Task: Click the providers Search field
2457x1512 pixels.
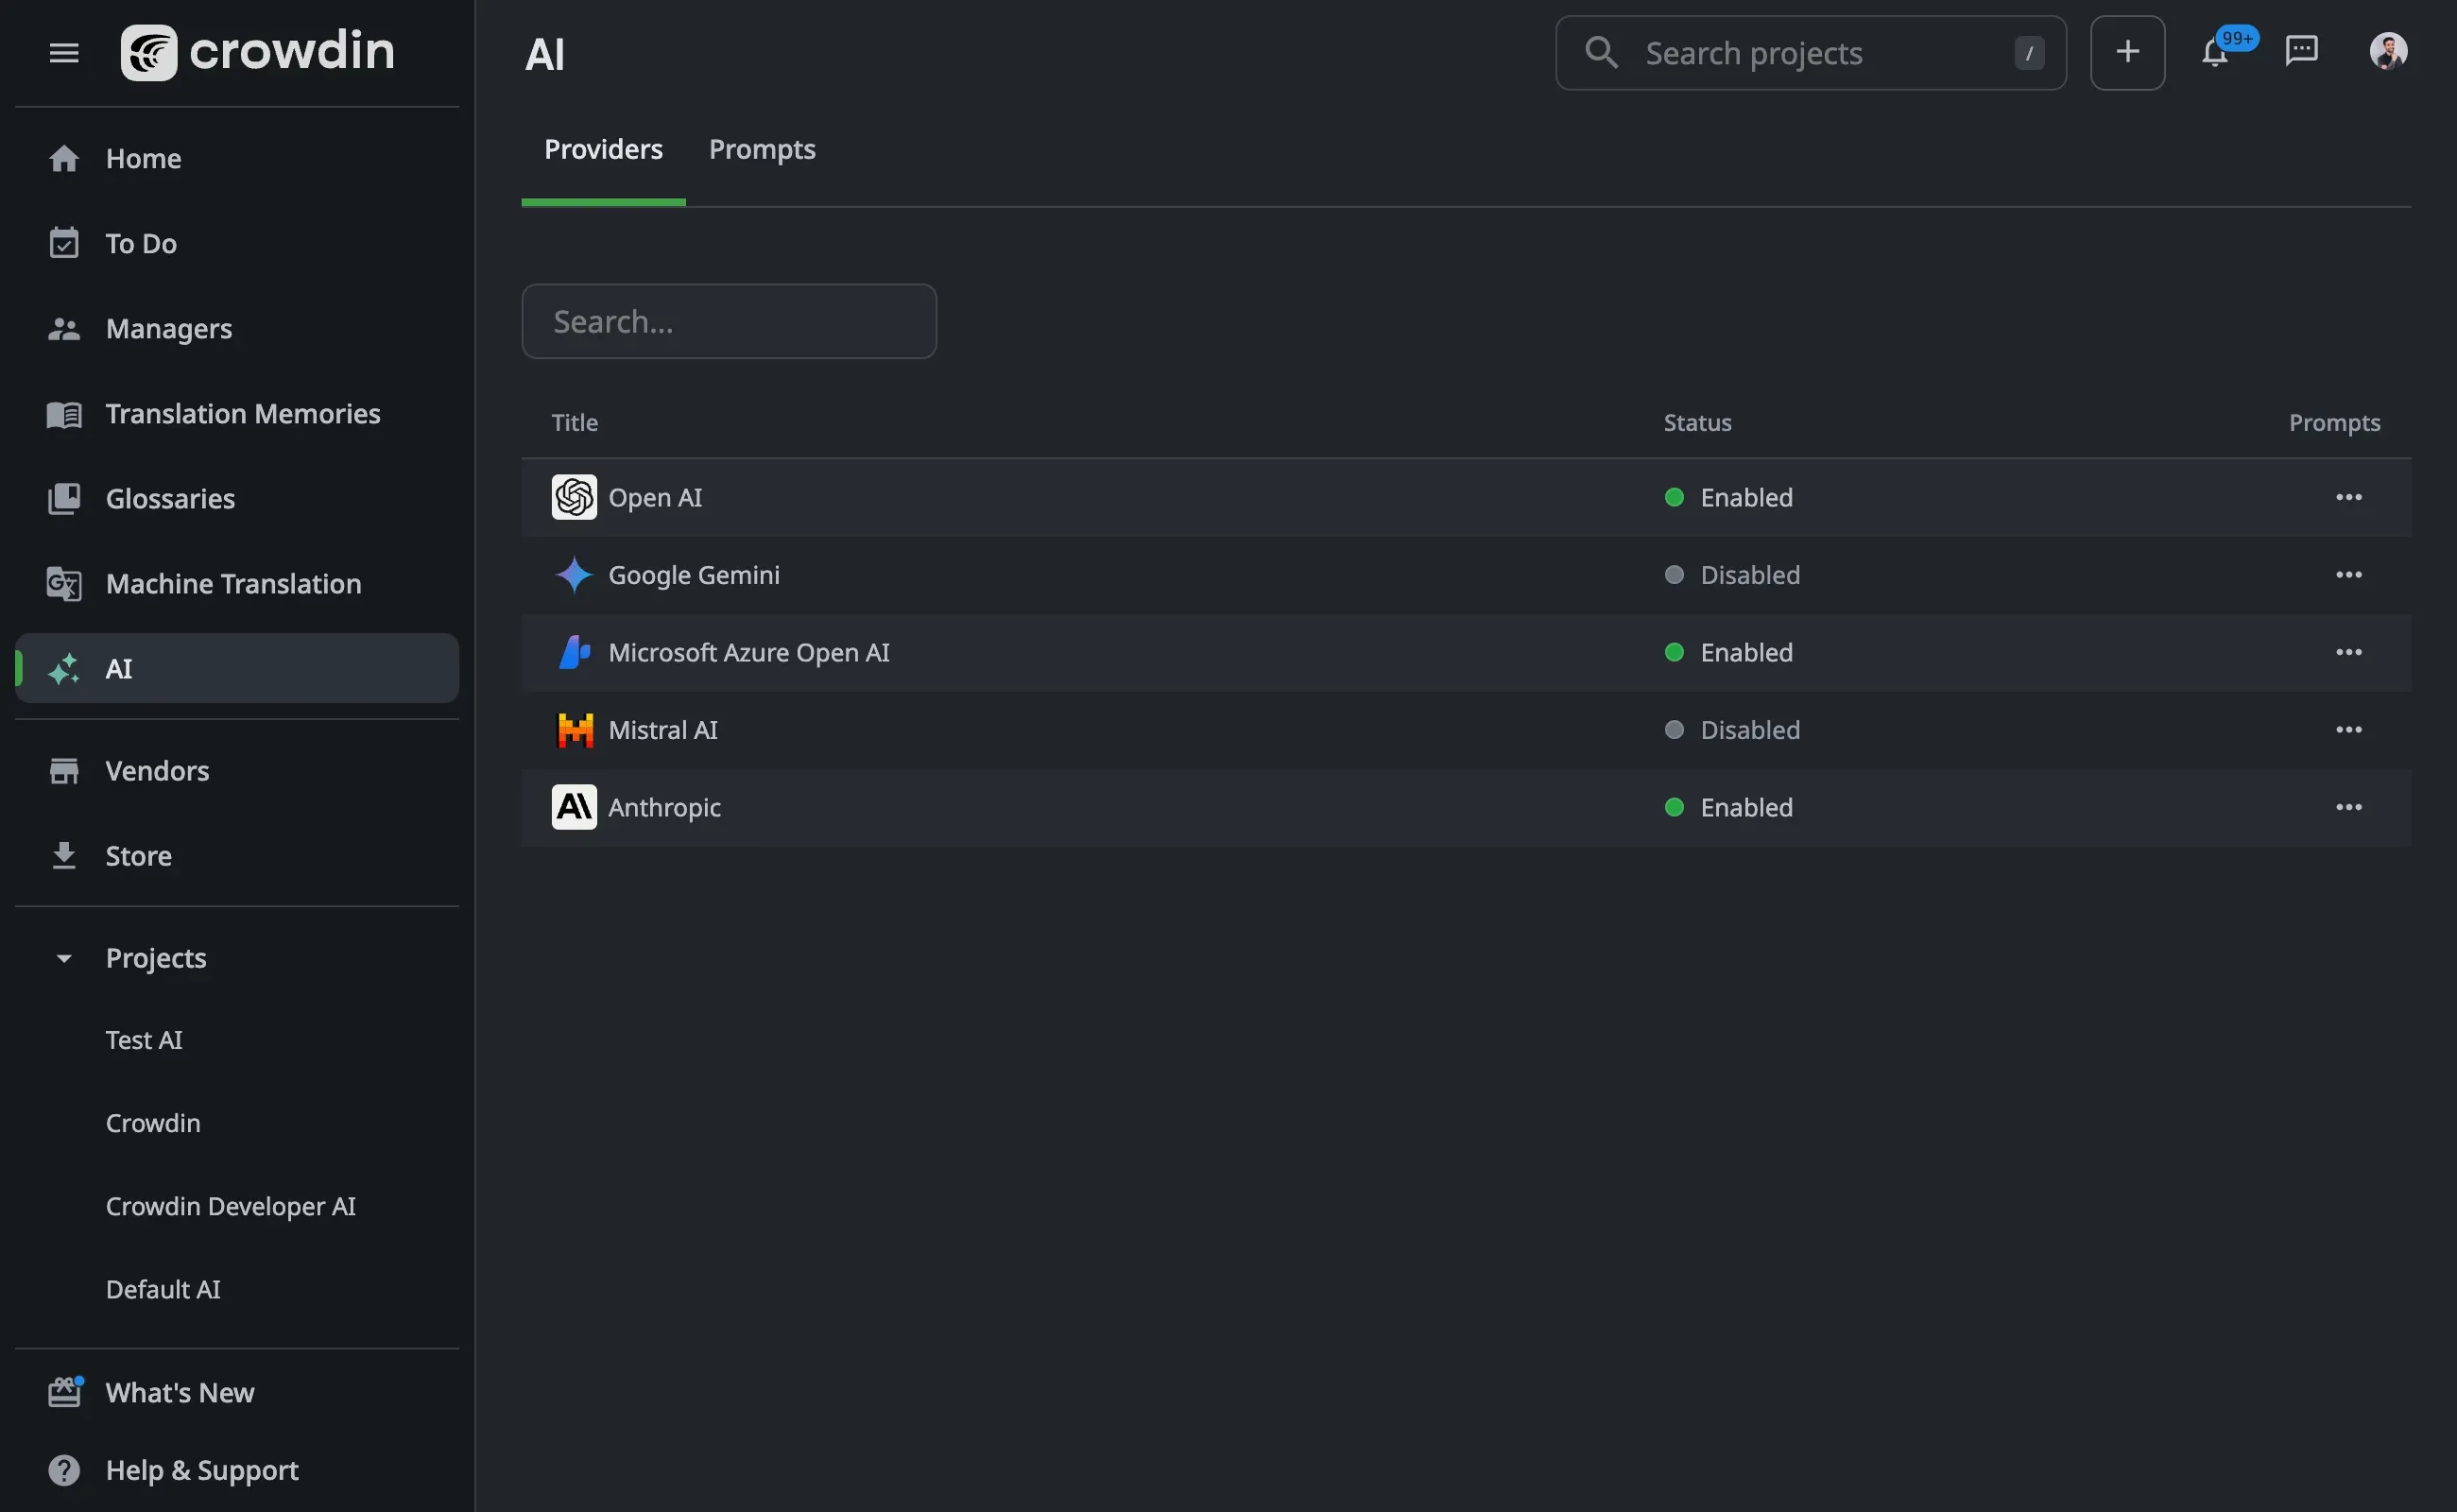Action: [x=728, y=322]
